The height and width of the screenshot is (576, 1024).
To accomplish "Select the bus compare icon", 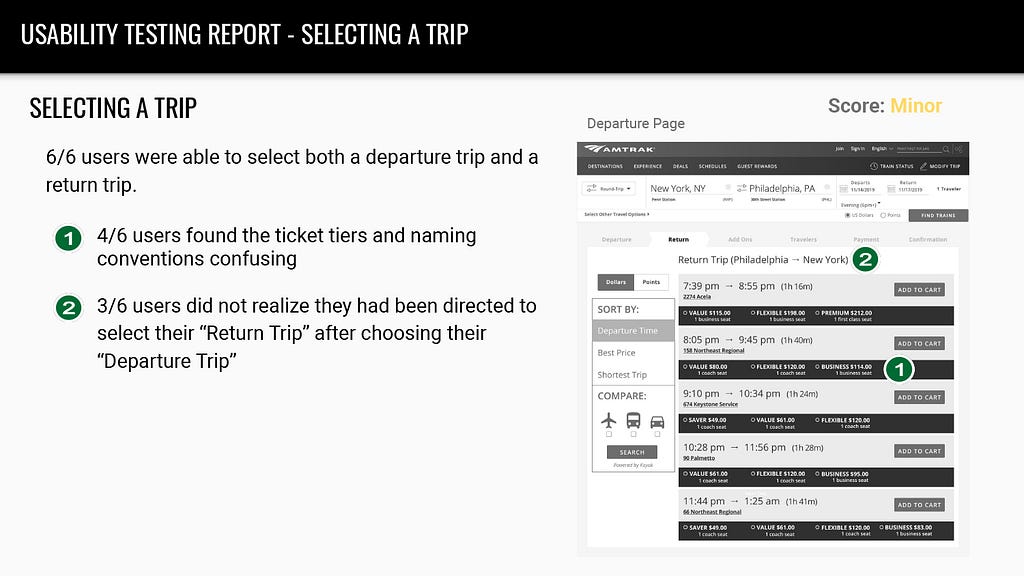I will tap(633, 420).
